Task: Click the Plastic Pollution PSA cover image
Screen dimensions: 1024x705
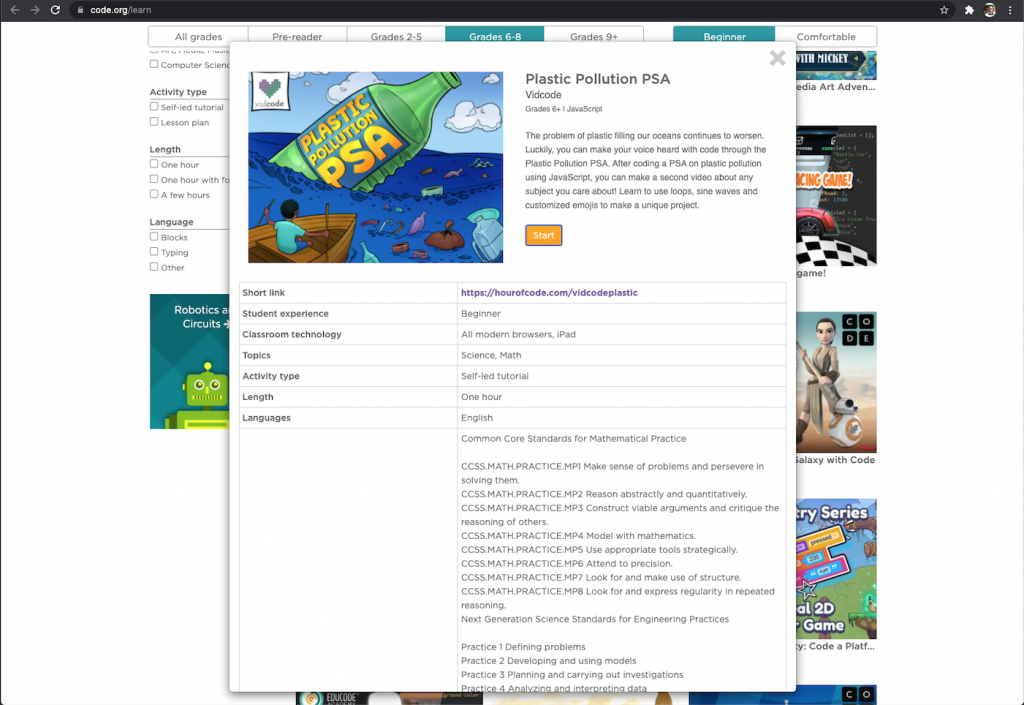Action: [376, 167]
